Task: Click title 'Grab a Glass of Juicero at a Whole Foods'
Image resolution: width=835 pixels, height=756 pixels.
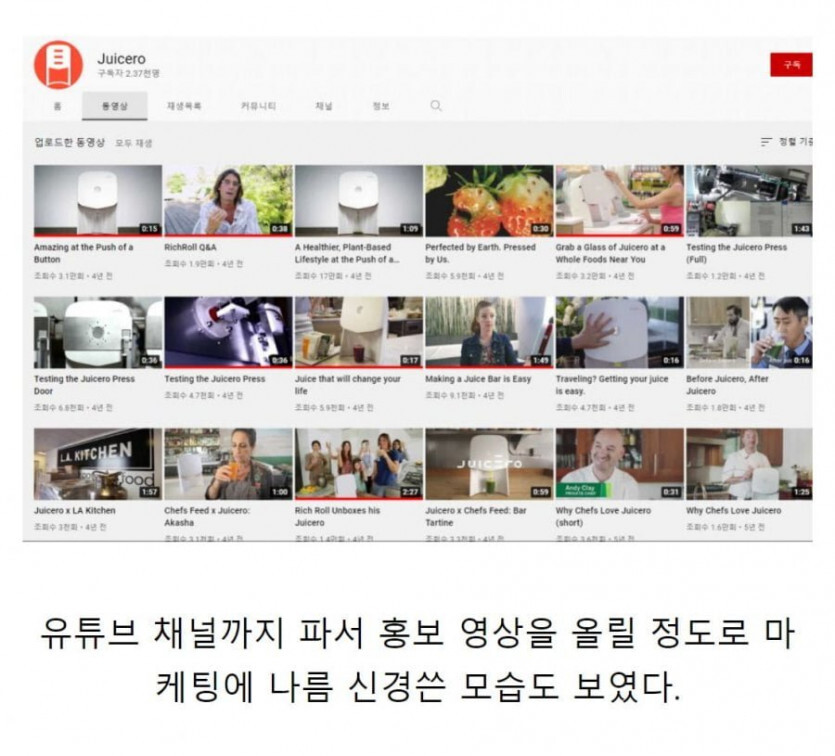Action: click(x=610, y=253)
